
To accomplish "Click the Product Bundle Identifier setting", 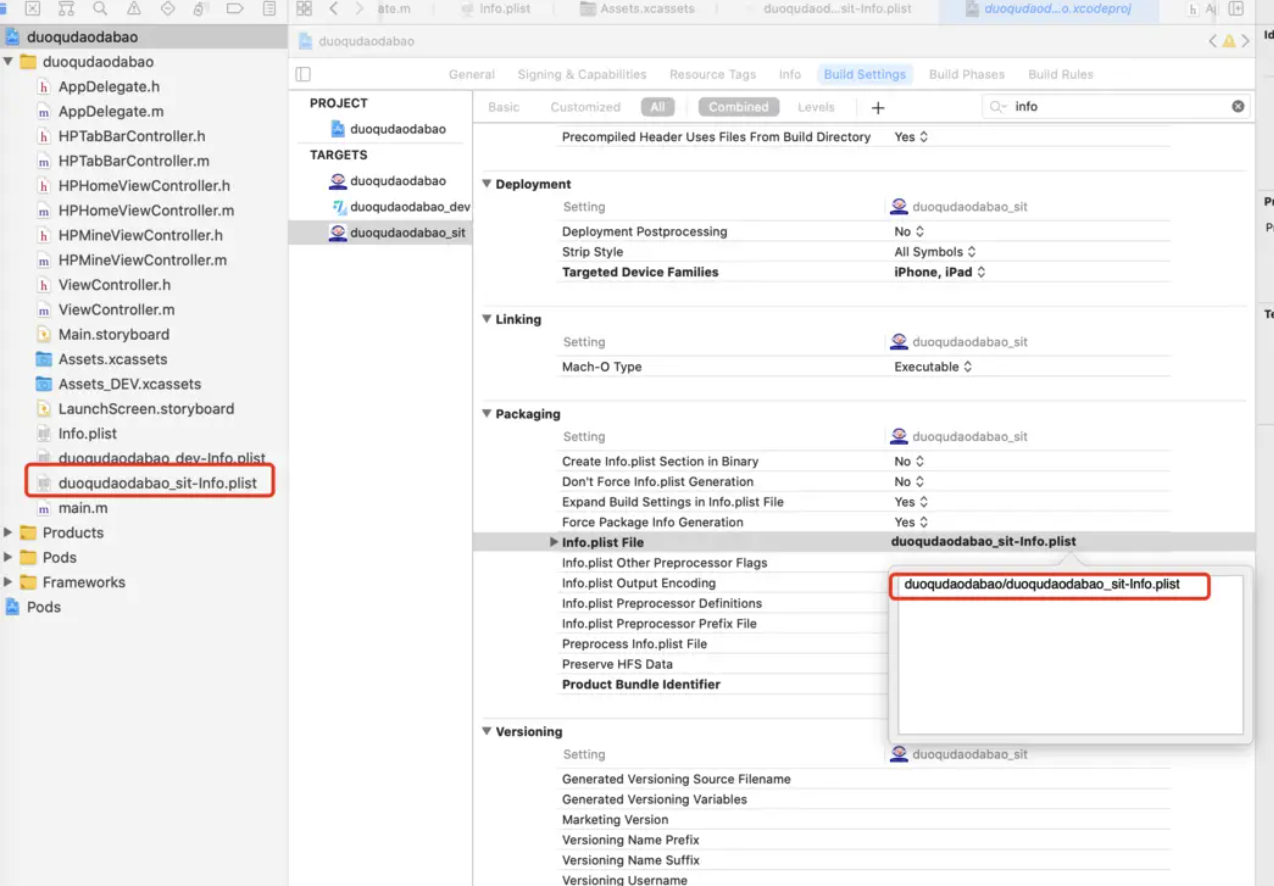I will 641,684.
